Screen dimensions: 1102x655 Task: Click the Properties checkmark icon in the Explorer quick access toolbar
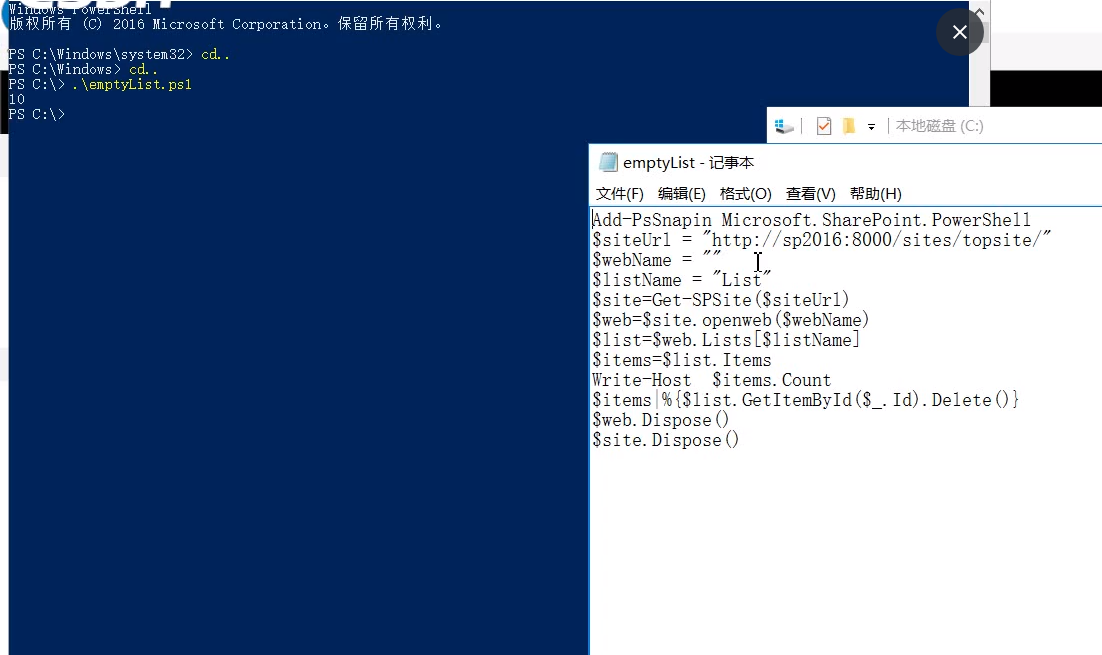point(824,126)
